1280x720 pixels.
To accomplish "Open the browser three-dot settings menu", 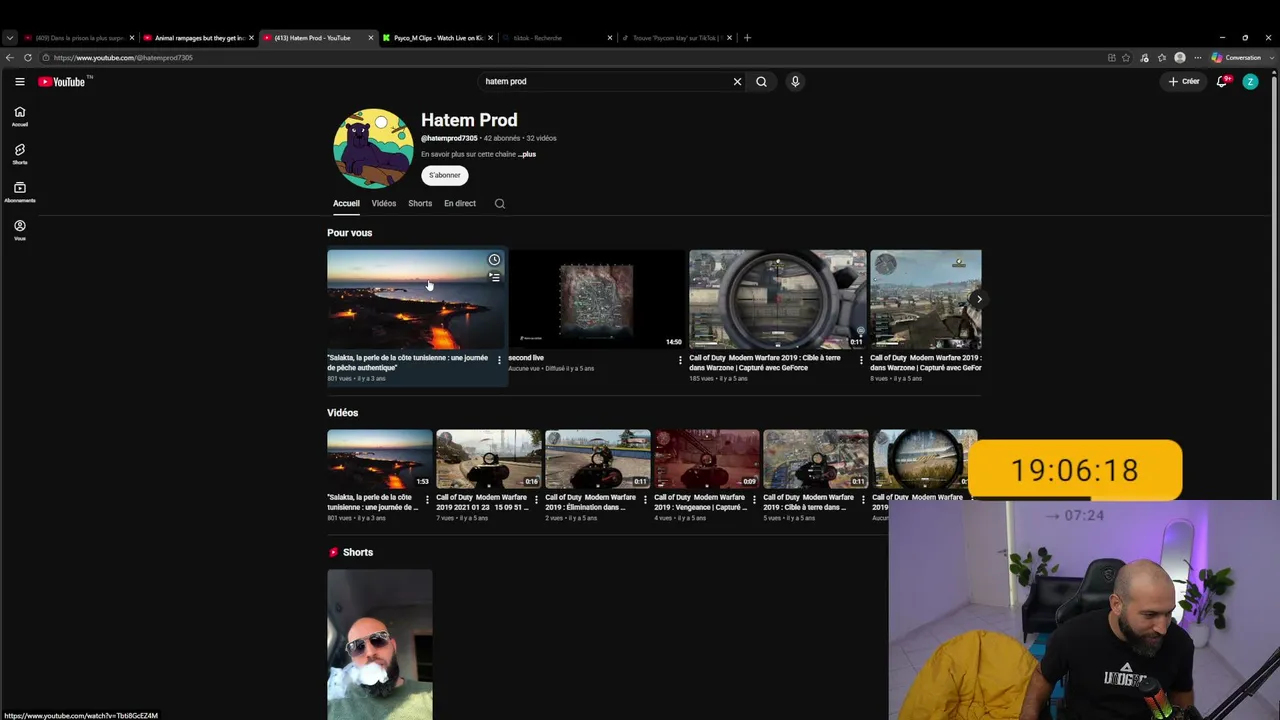I will pos(1198,58).
